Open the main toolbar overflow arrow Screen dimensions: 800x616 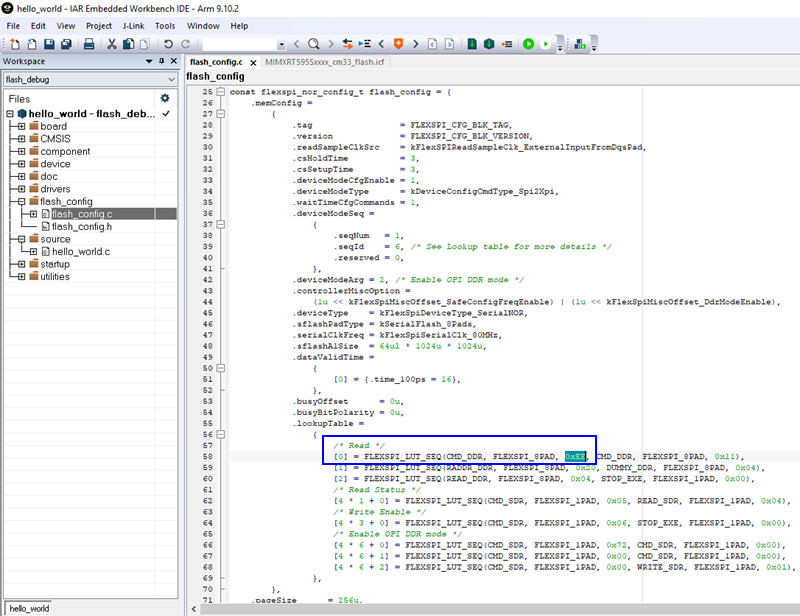click(x=560, y=48)
